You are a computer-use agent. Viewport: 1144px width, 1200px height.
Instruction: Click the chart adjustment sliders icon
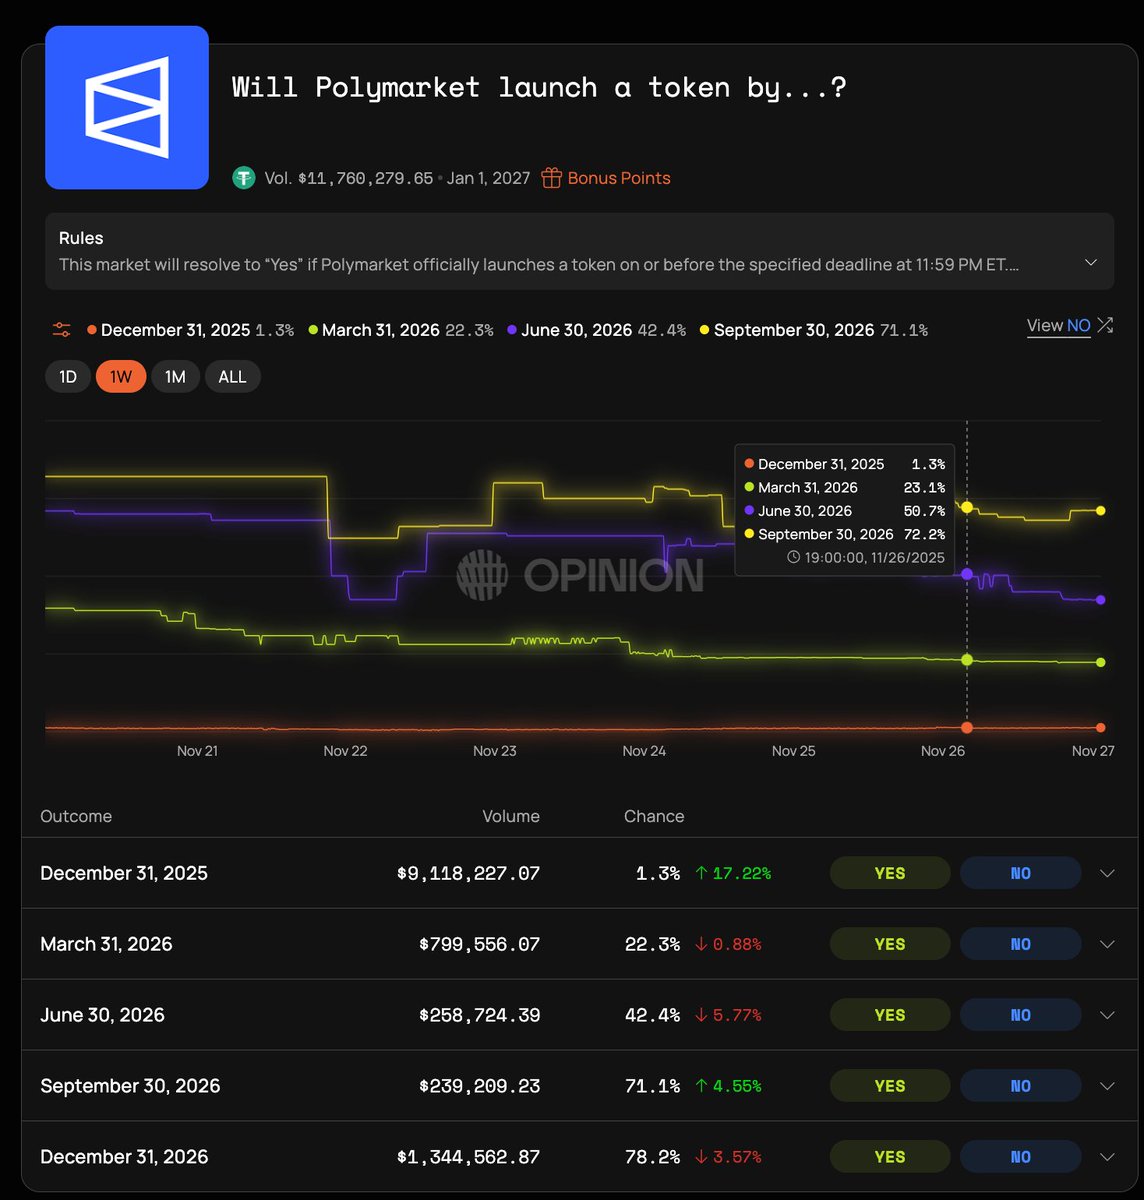[x=61, y=328]
